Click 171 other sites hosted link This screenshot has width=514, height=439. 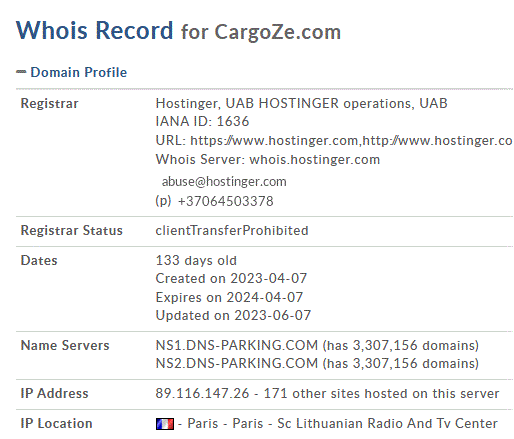coord(381,394)
